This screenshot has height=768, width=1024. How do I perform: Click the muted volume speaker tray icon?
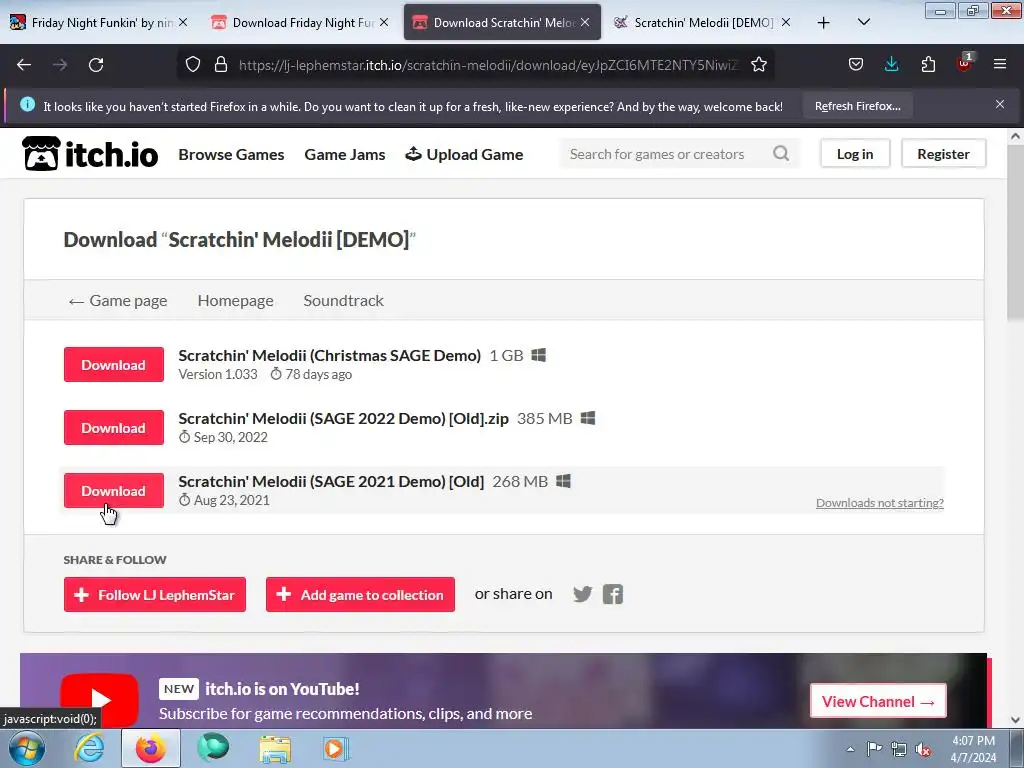(923, 749)
